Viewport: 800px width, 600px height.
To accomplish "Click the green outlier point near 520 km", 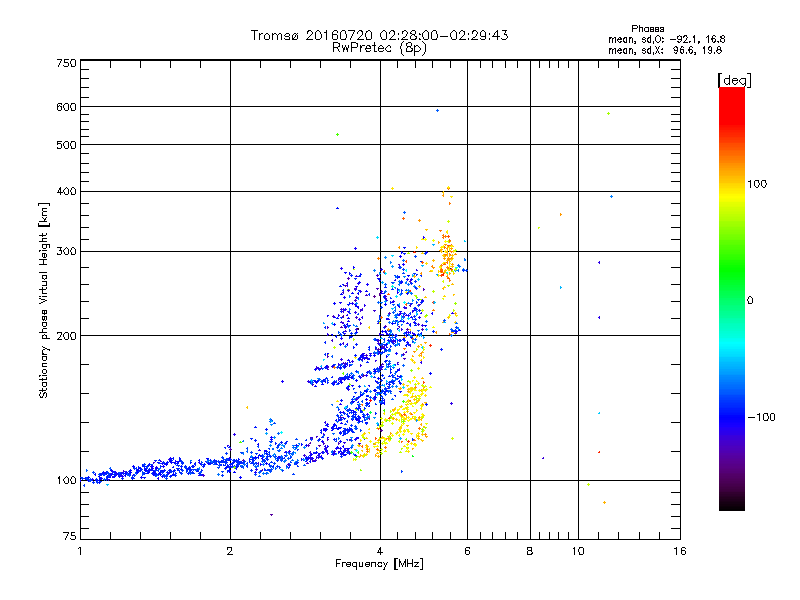I will pos(337,135).
